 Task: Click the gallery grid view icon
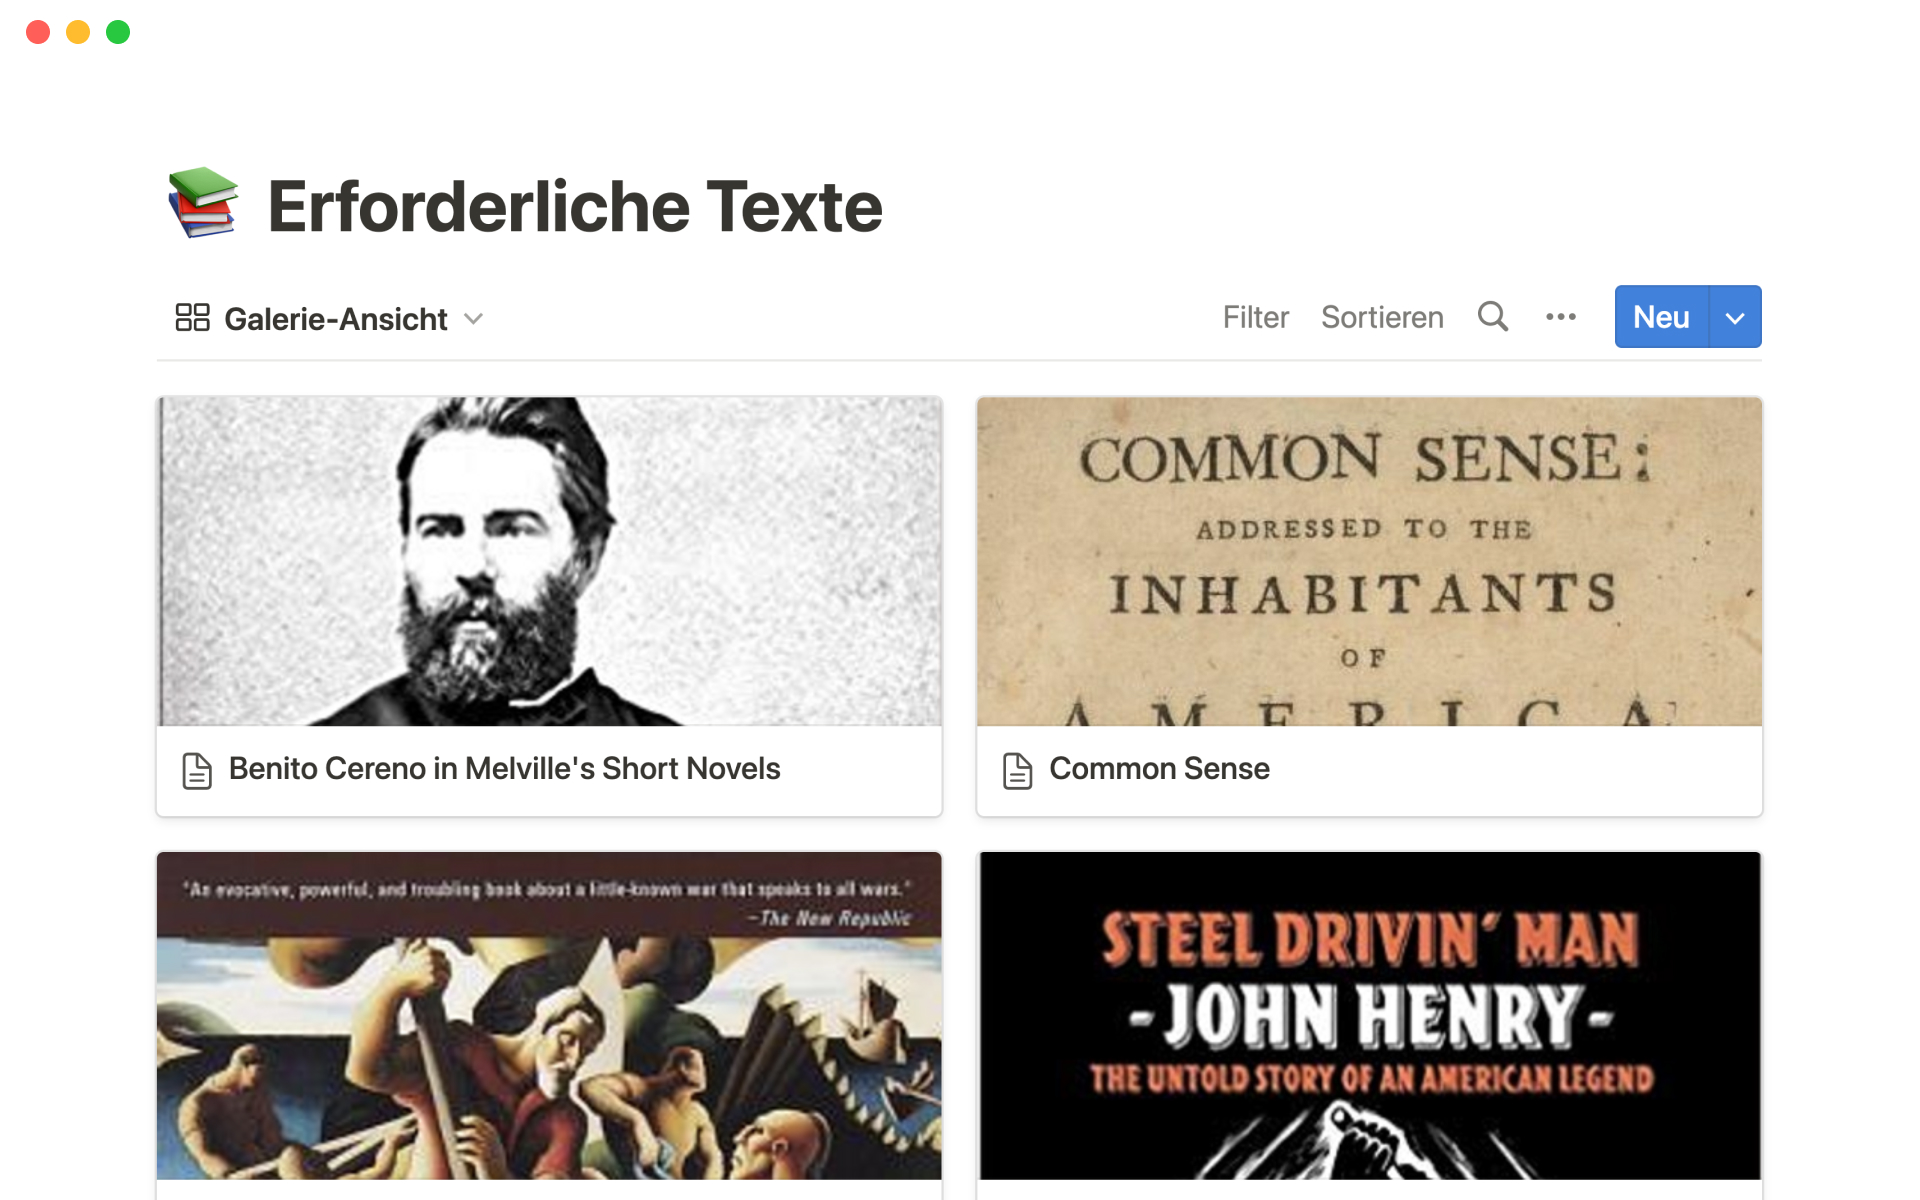tap(192, 318)
